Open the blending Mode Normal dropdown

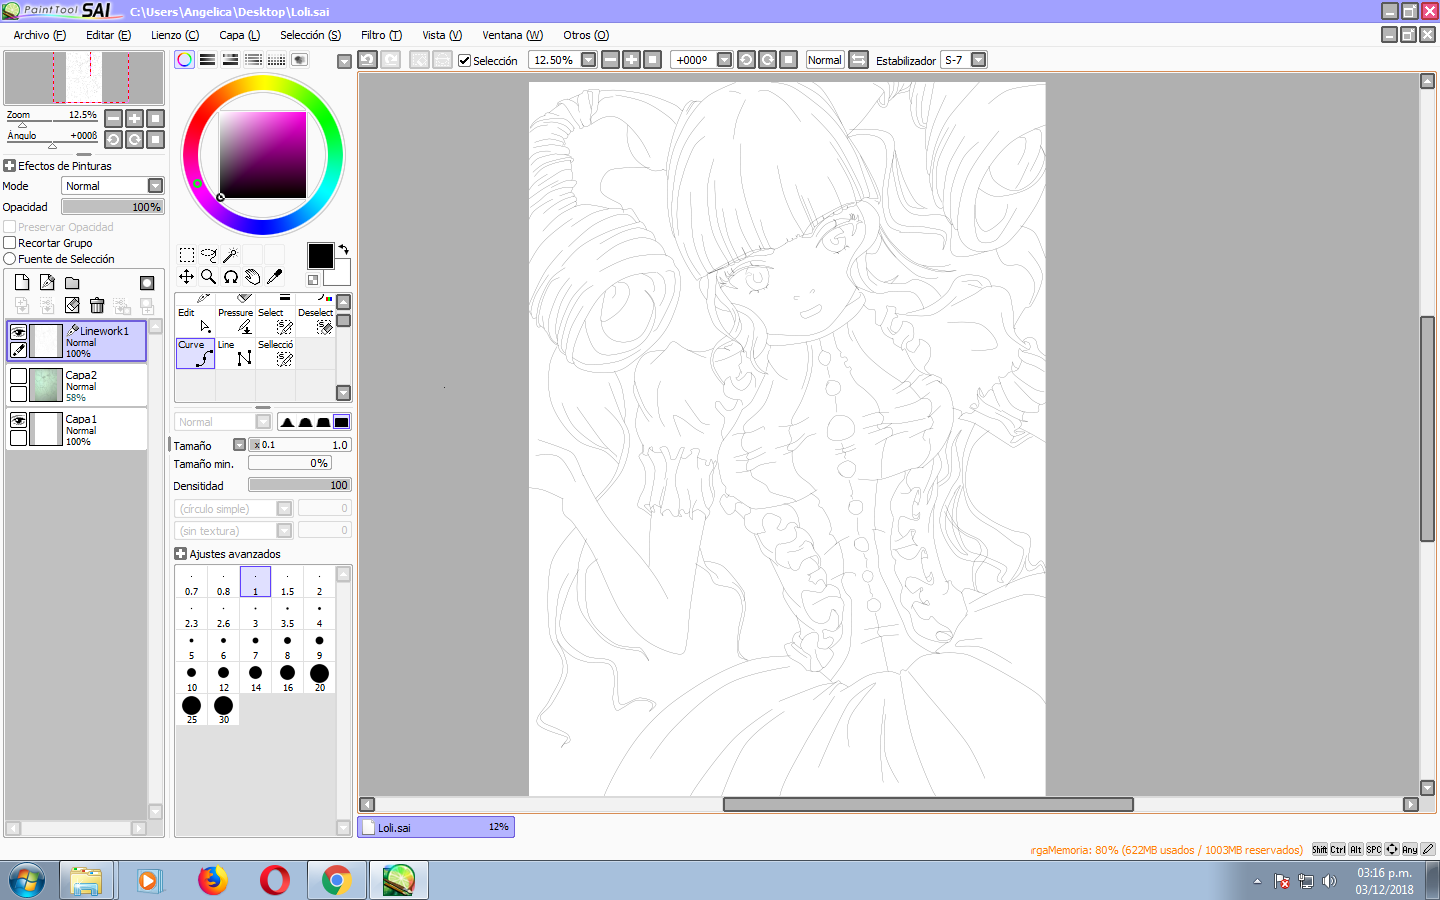[x=113, y=186]
